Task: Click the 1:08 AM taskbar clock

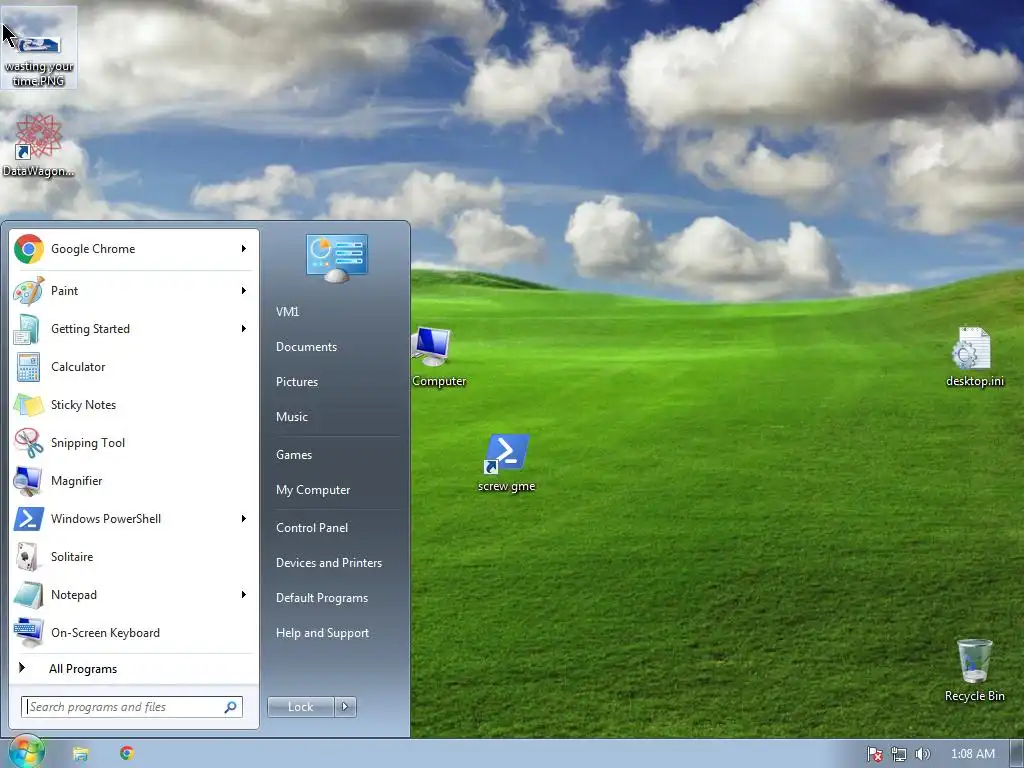Action: pyautogui.click(x=972, y=754)
